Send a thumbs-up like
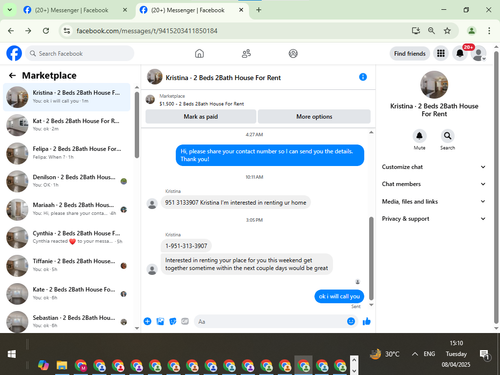The image size is (500, 375). [366, 321]
